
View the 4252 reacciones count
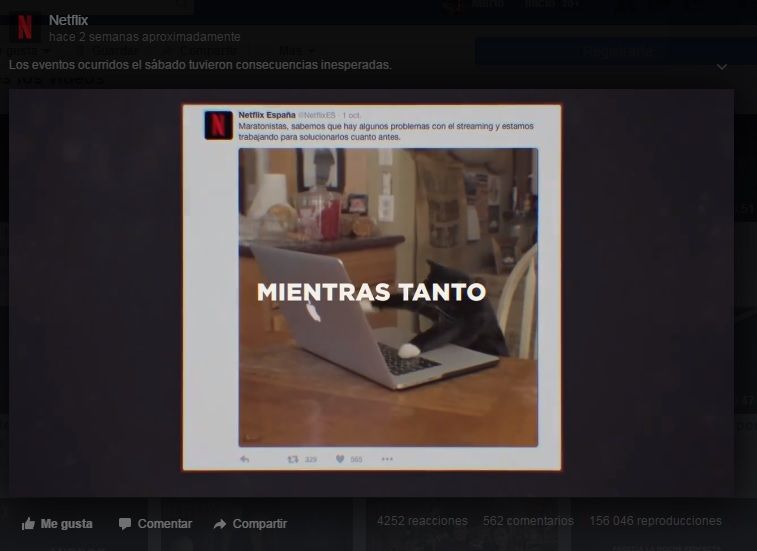click(x=422, y=521)
